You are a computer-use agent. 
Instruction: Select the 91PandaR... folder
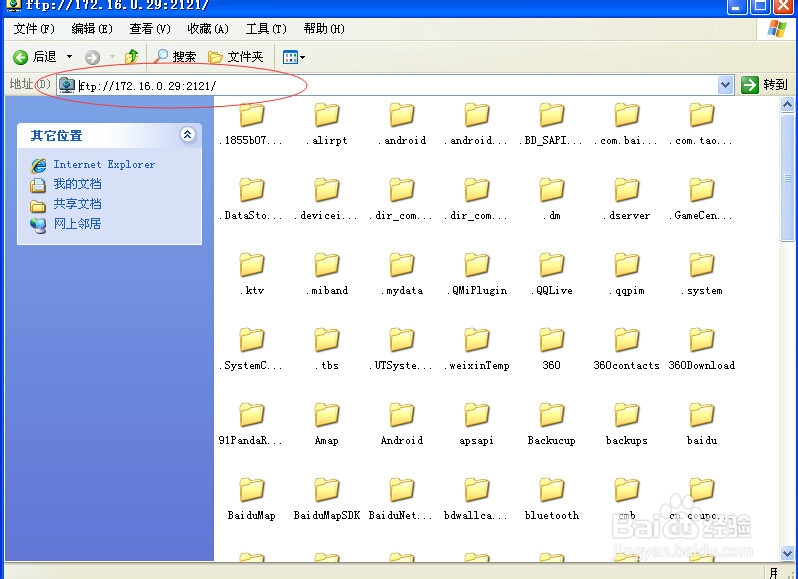pos(251,424)
